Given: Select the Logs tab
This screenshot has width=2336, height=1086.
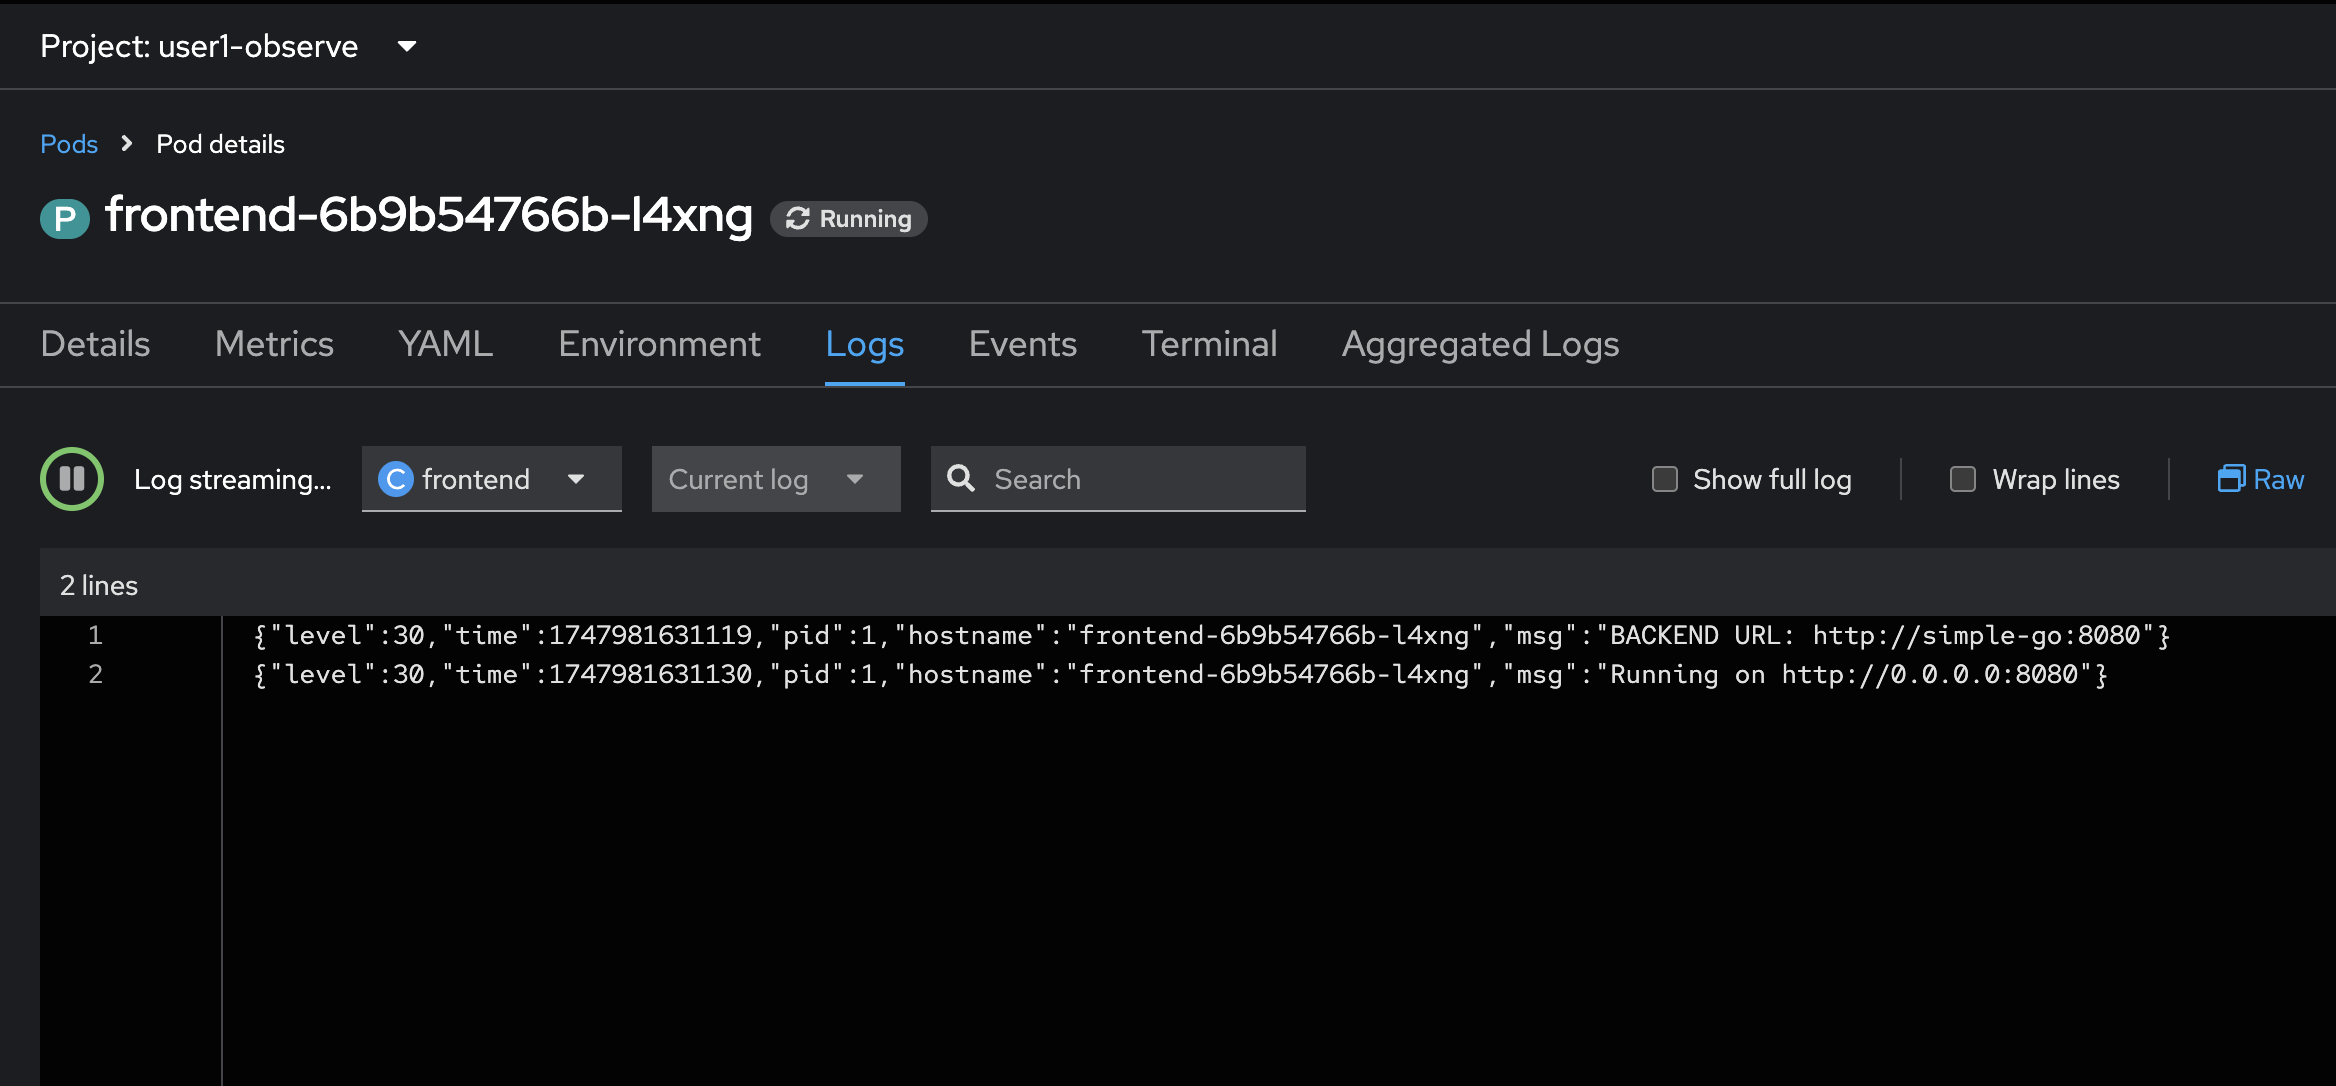Looking at the screenshot, I should [864, 344].
